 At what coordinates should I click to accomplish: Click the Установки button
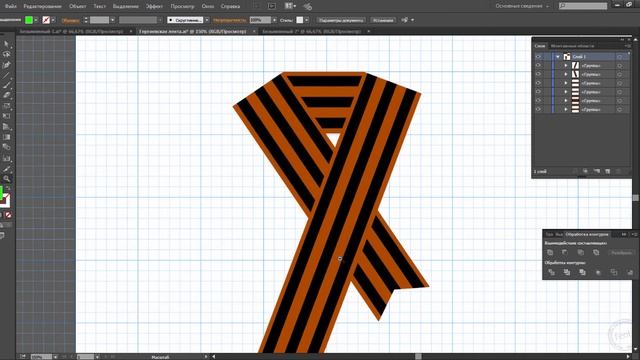point(383,20)
